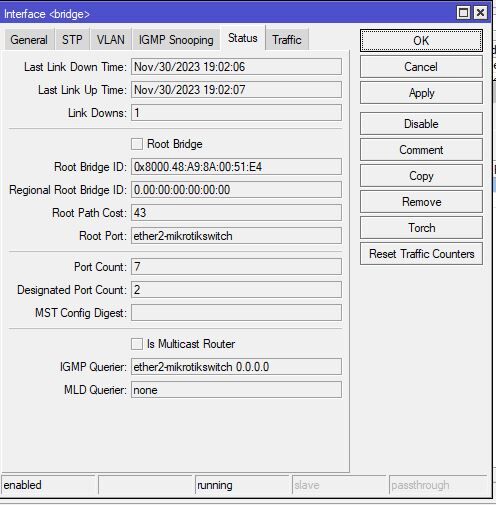Click the greyed 'slave' status entry
Image resolution: width=496 pixels, height=505 pixels.
[339, 485]
